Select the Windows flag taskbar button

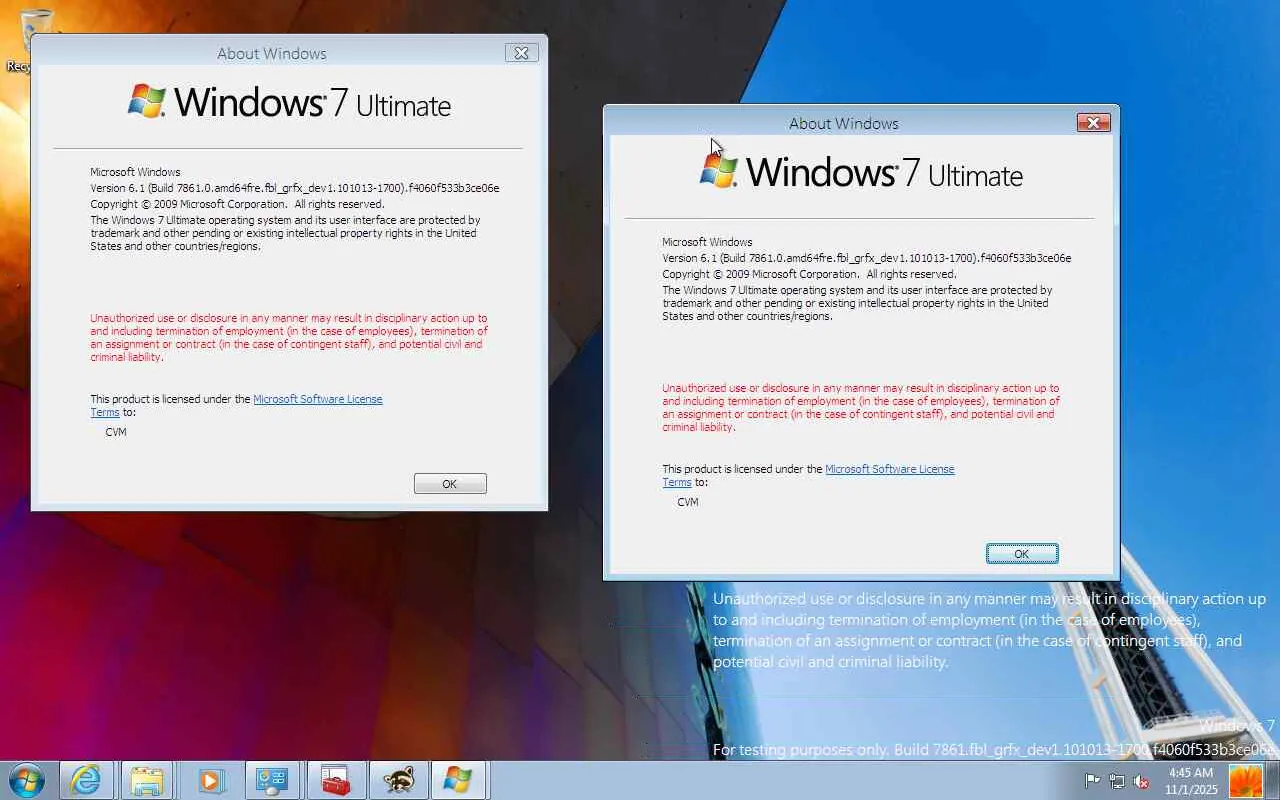click(459, 780)
